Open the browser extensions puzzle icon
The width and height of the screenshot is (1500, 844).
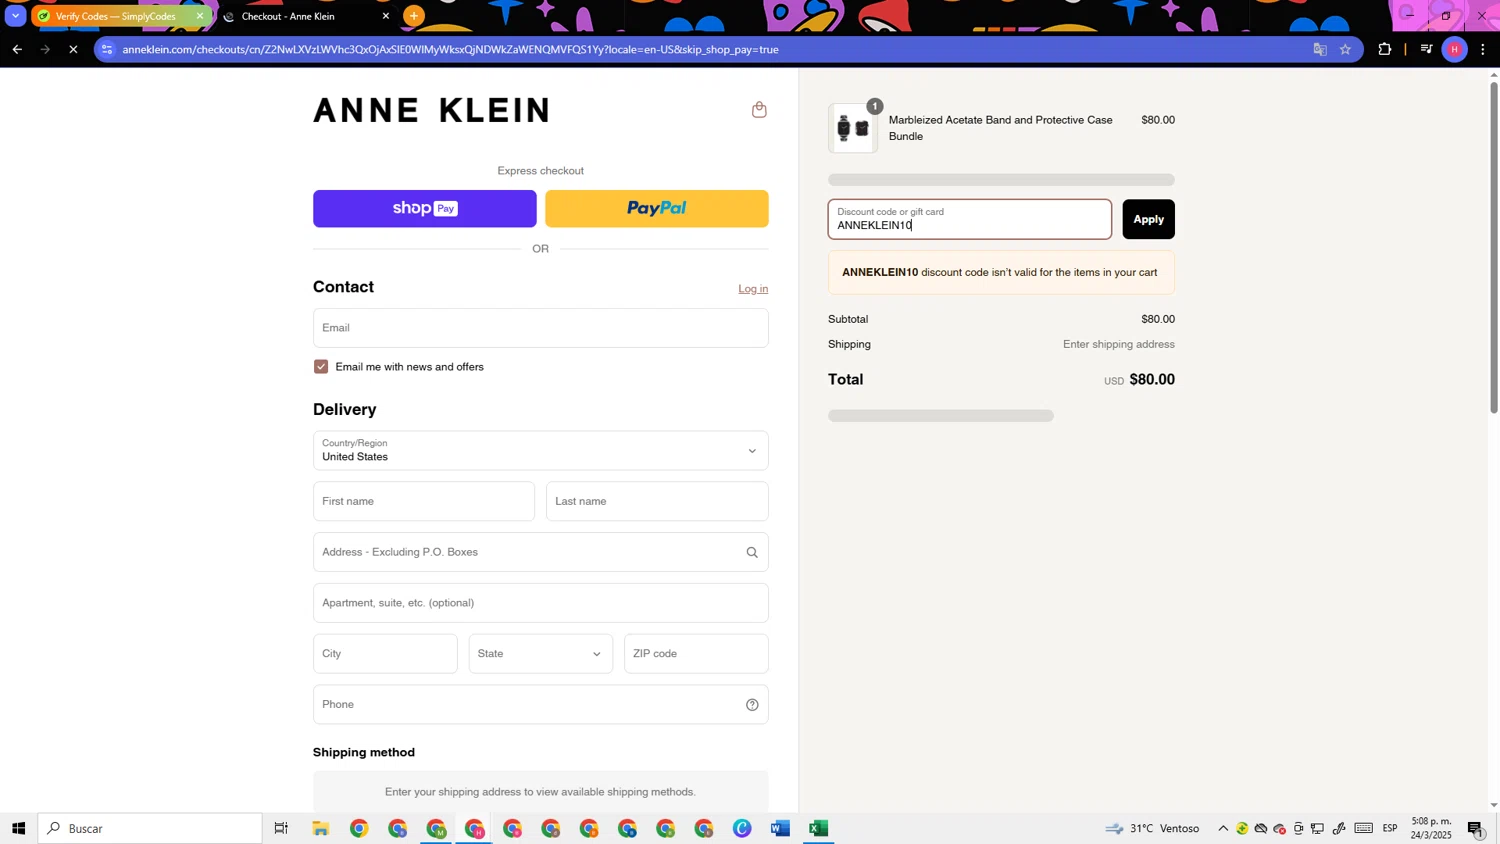(1385, 49)
